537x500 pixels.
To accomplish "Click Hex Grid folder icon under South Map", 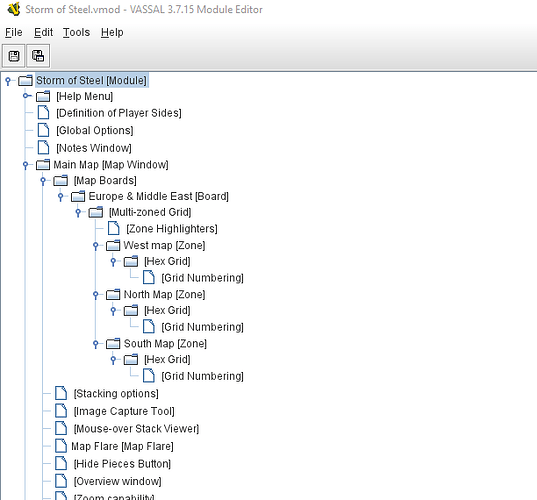I will tap(131, 359).
